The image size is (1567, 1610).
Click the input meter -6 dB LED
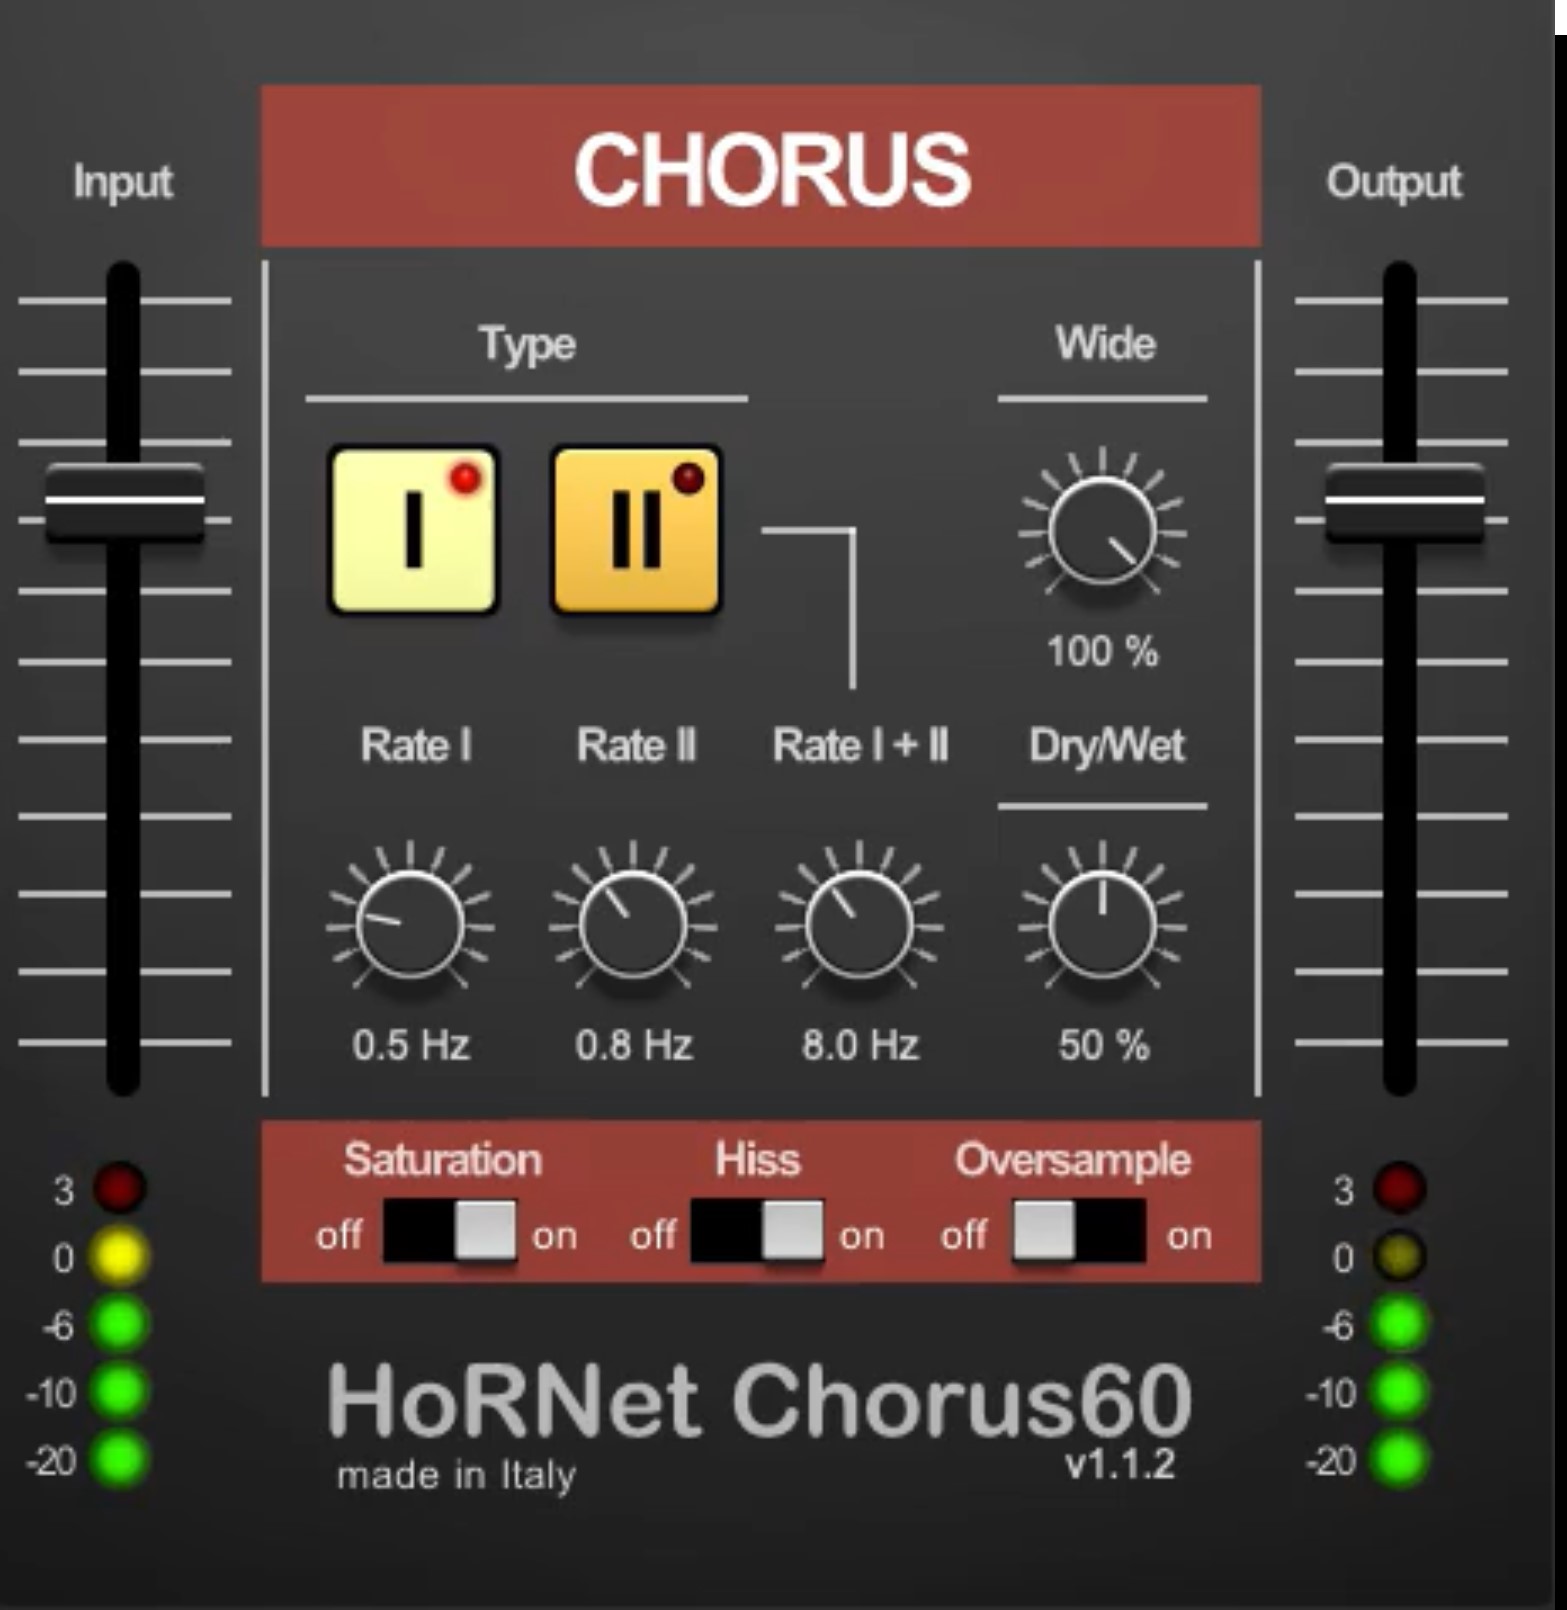point(120,1324)
